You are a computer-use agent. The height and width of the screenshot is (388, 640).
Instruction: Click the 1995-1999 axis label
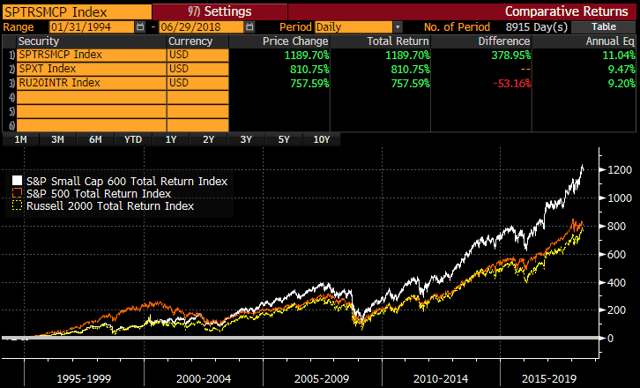pos(84,379)
